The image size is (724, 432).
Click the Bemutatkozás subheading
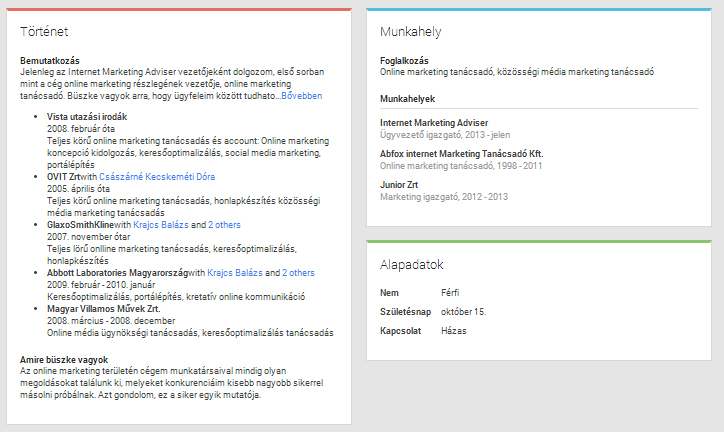tap(49, 60)
